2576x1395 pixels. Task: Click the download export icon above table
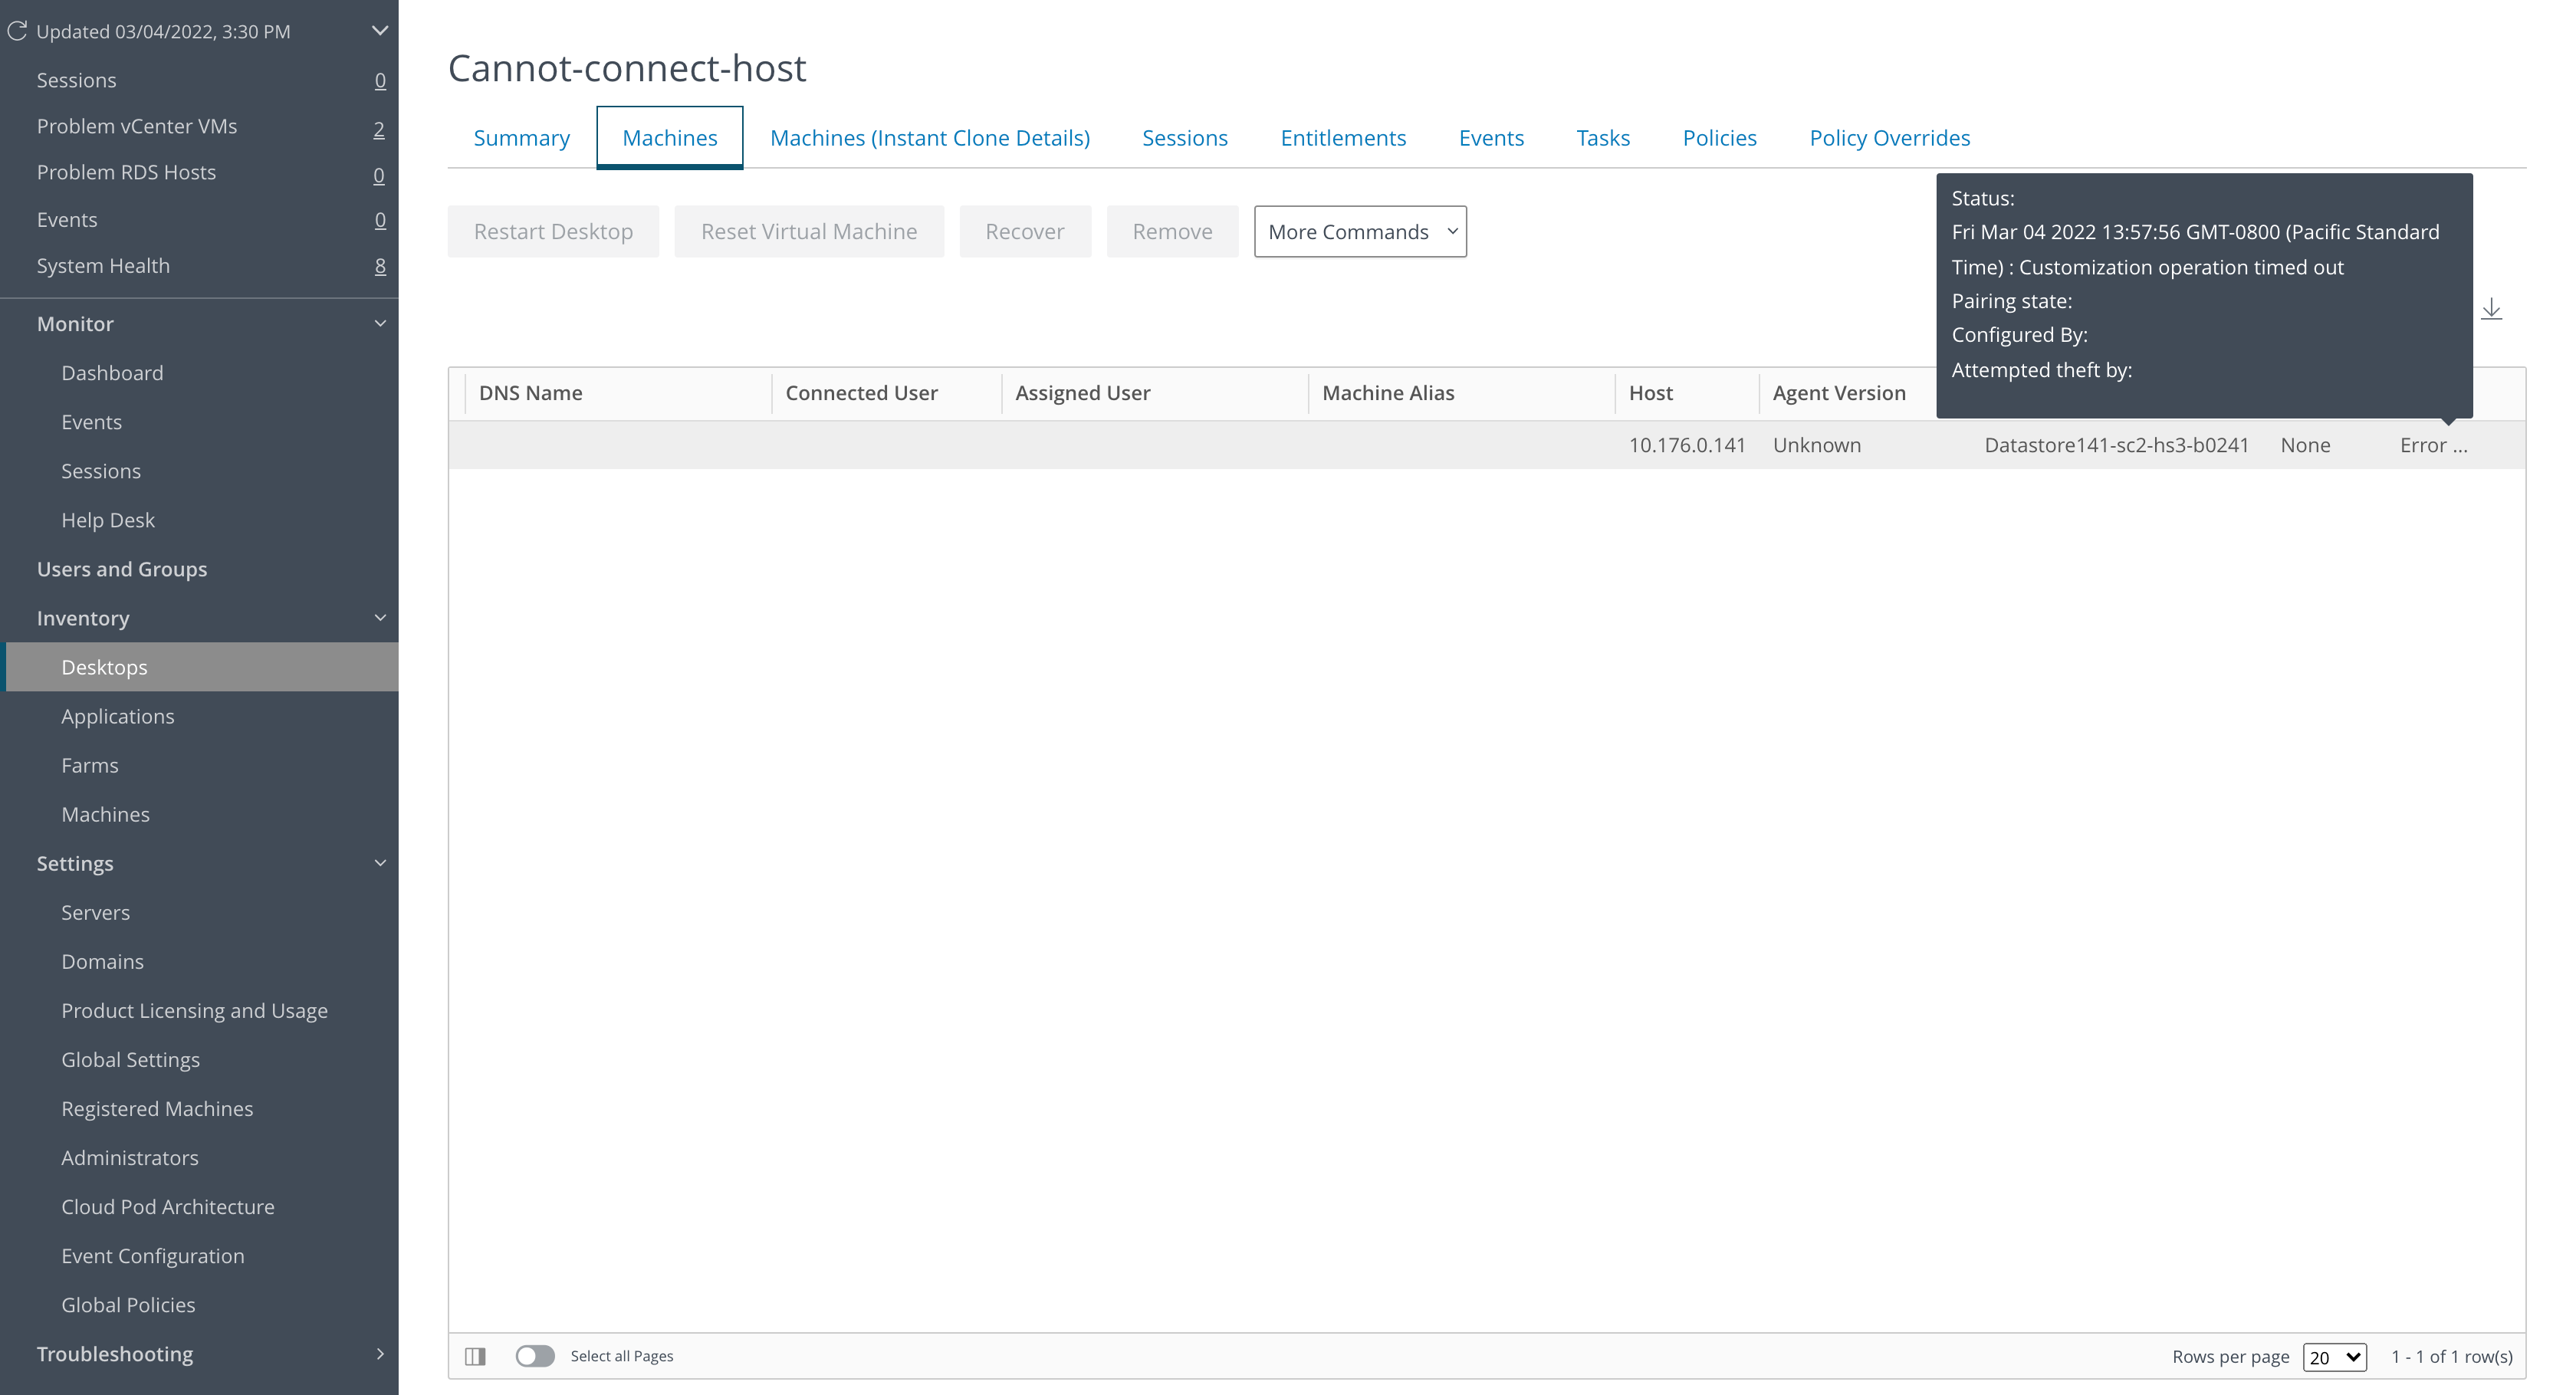pos(2491,309)
